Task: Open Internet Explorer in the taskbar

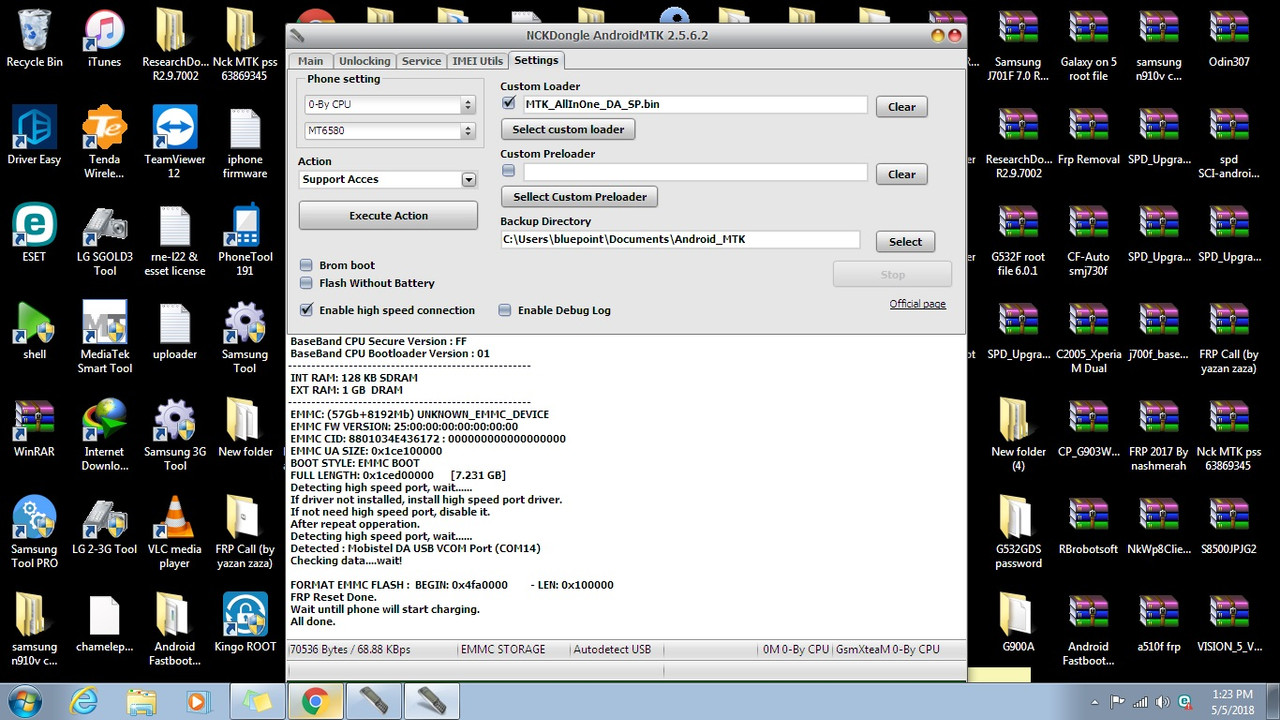Action: click(84, 701)
